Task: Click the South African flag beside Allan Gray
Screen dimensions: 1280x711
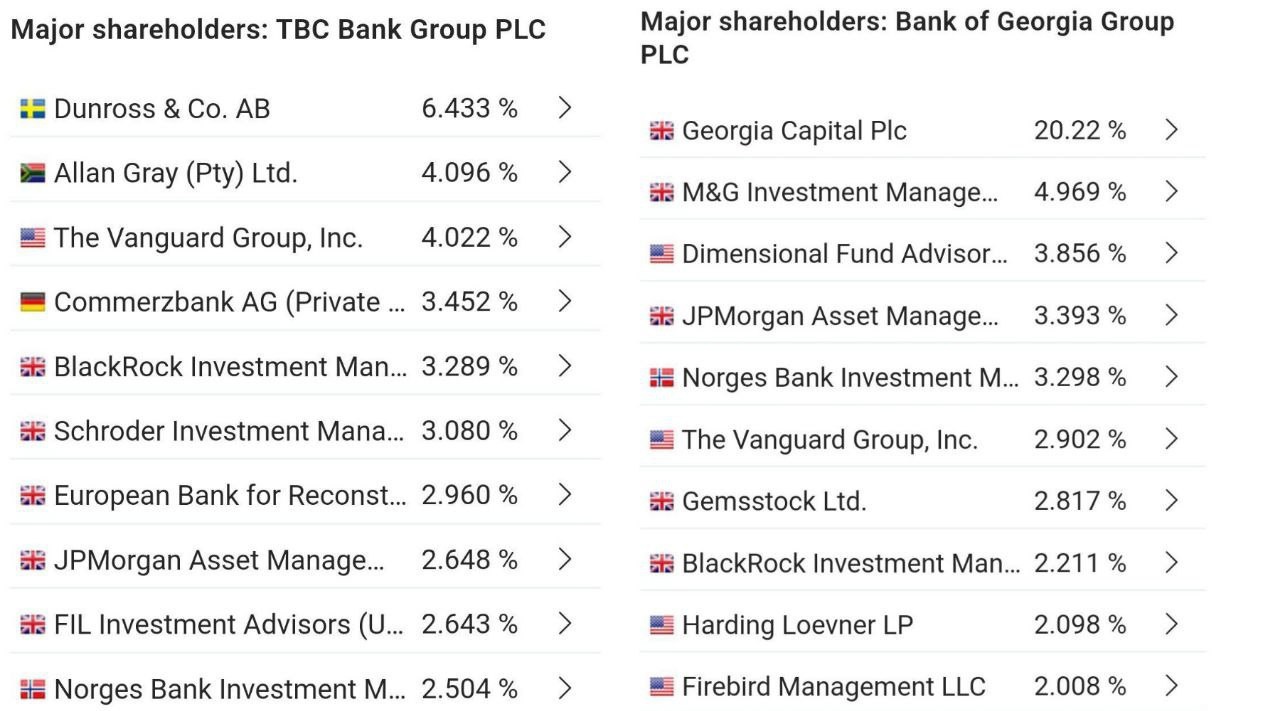Action: (x=32, y=174)
